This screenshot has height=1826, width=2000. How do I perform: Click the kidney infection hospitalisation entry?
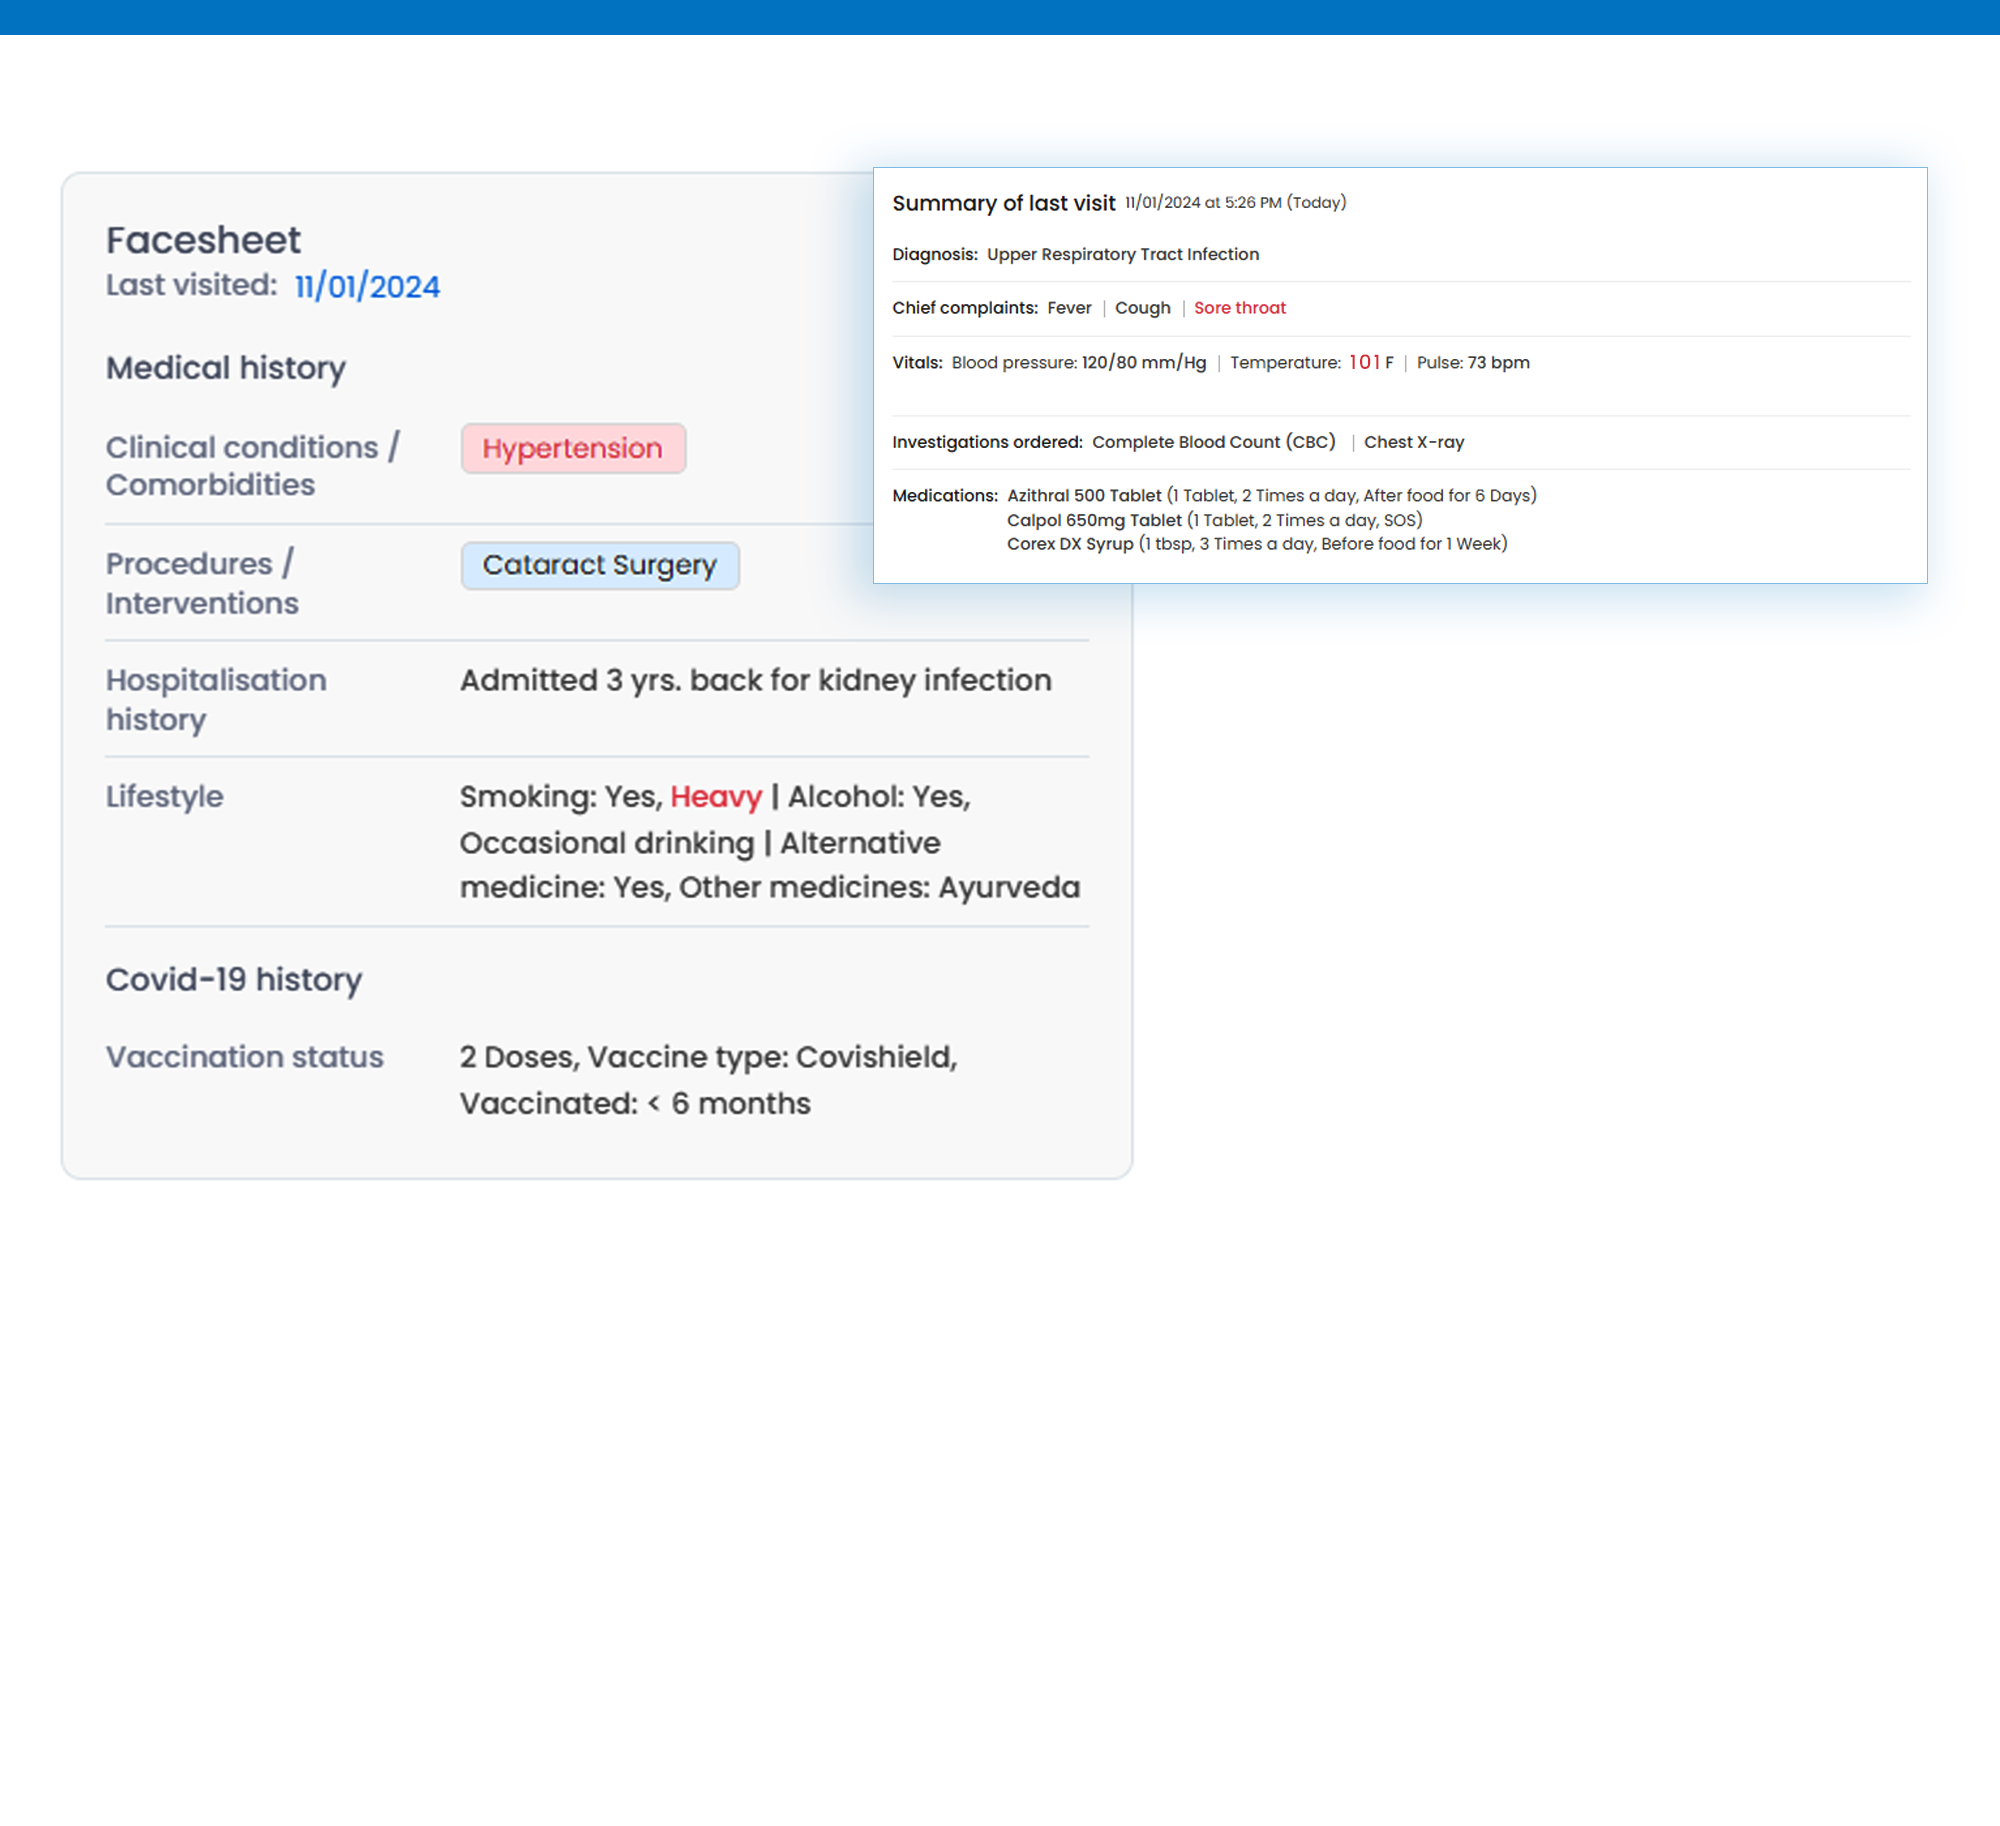click(x=755, y=680)
